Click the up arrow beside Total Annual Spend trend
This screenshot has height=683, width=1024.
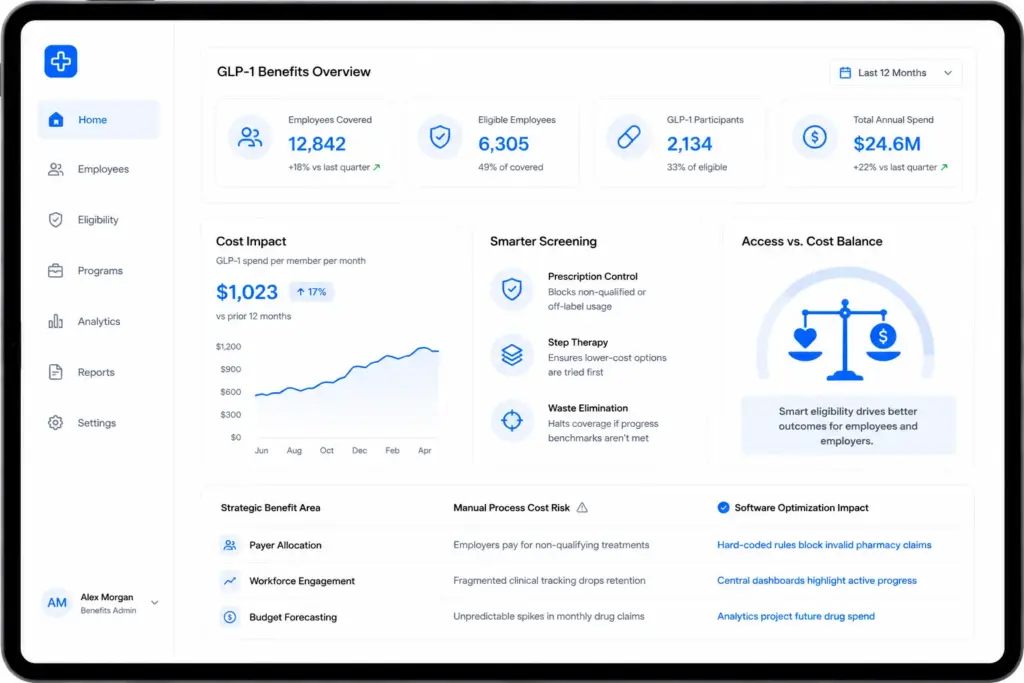944,167
